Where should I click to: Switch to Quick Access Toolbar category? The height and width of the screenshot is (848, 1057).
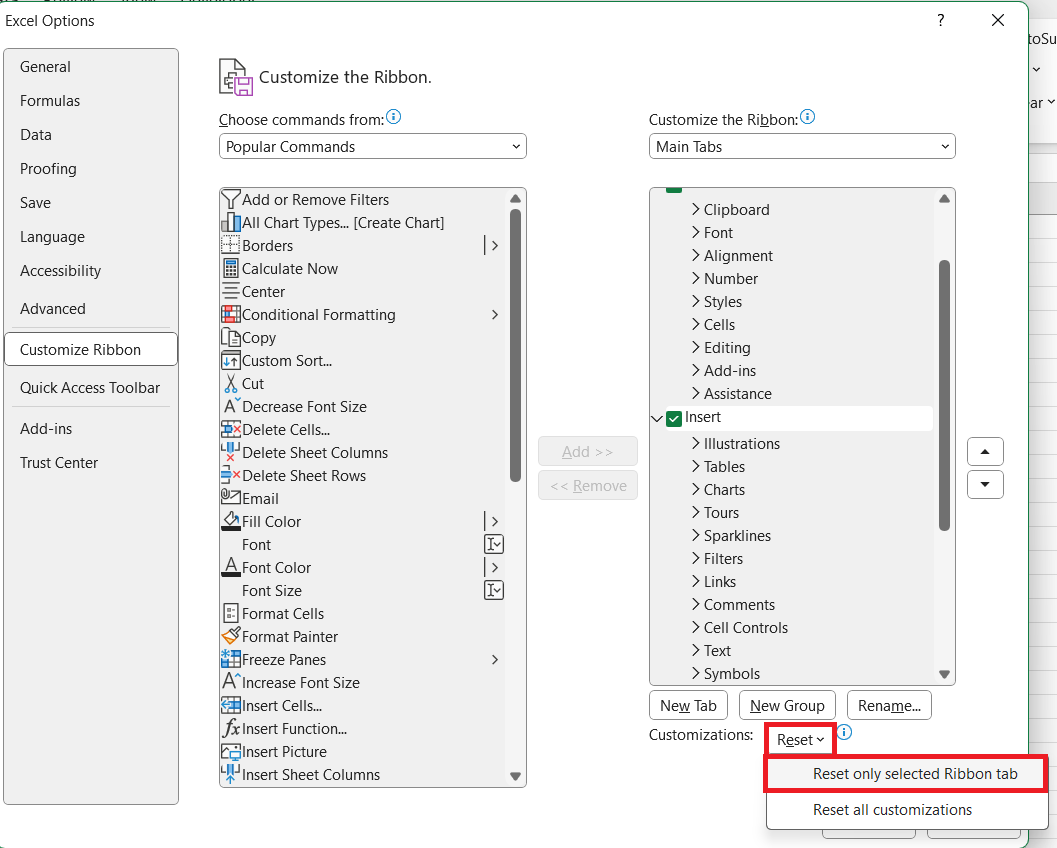pyautogui.click(x=90, y=388)
